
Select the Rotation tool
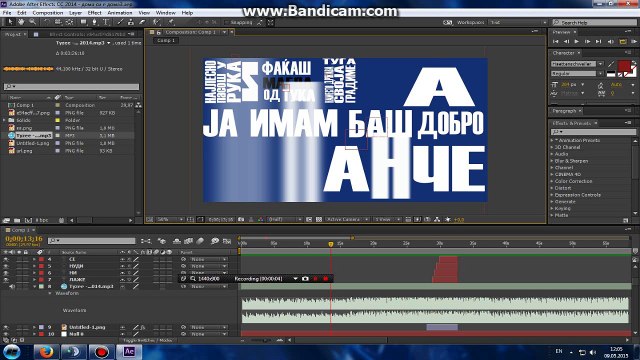coord(47,22)
